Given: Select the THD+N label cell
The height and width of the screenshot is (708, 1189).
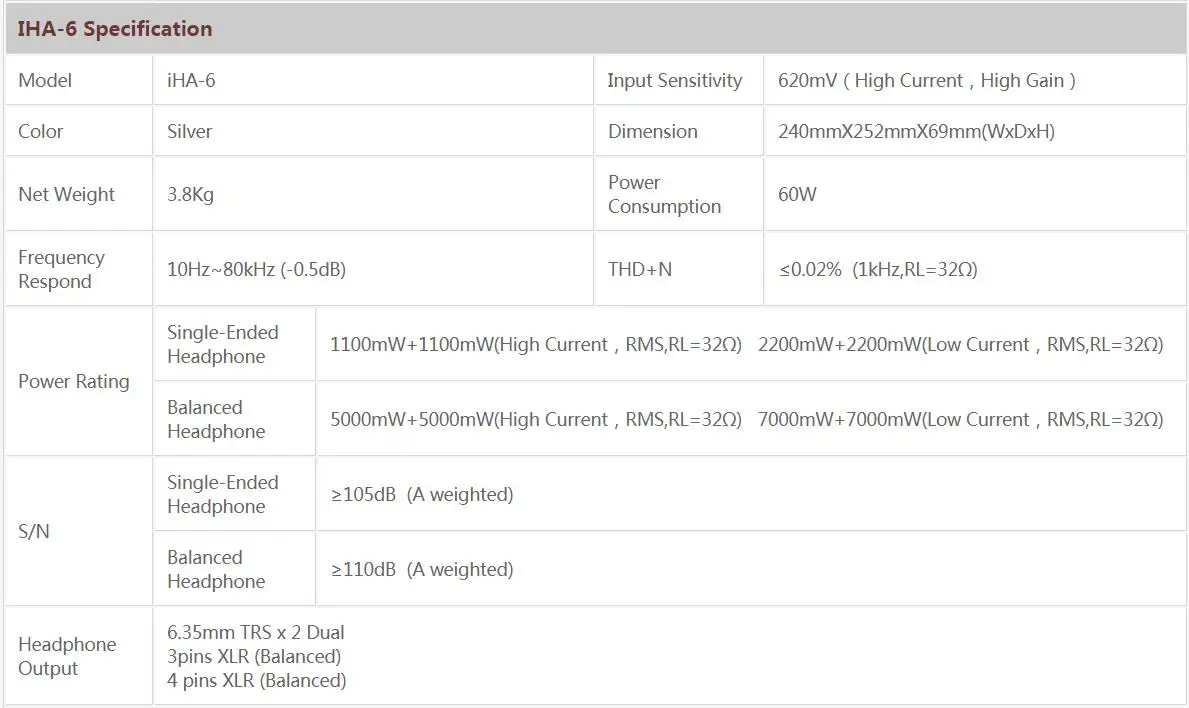Looking at the screenshot, I should 679,269.
